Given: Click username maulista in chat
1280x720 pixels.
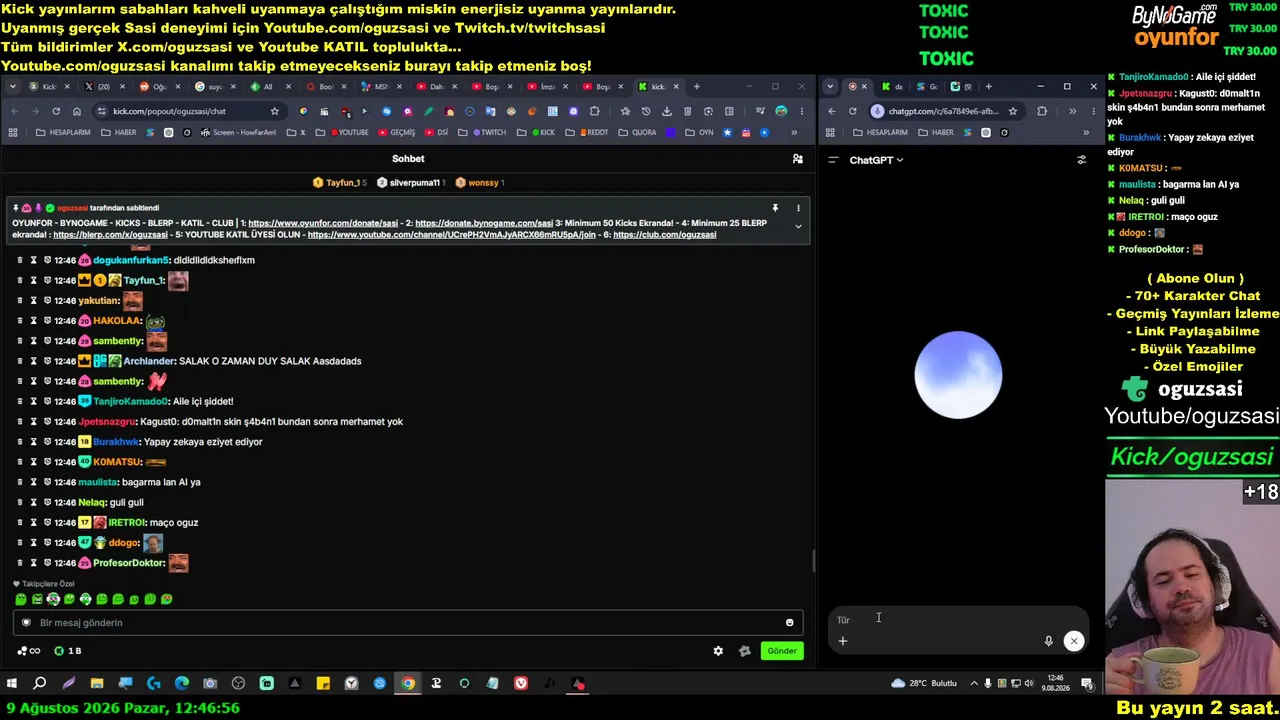Looking at the screenshot, I should [x=98, y=482].
